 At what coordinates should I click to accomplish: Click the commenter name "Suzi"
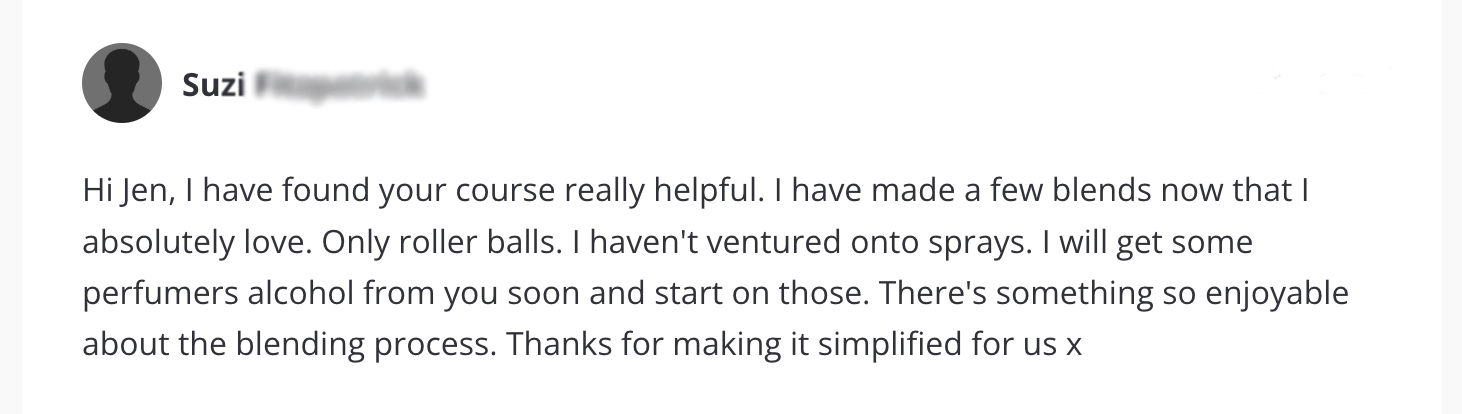point(213,86)
